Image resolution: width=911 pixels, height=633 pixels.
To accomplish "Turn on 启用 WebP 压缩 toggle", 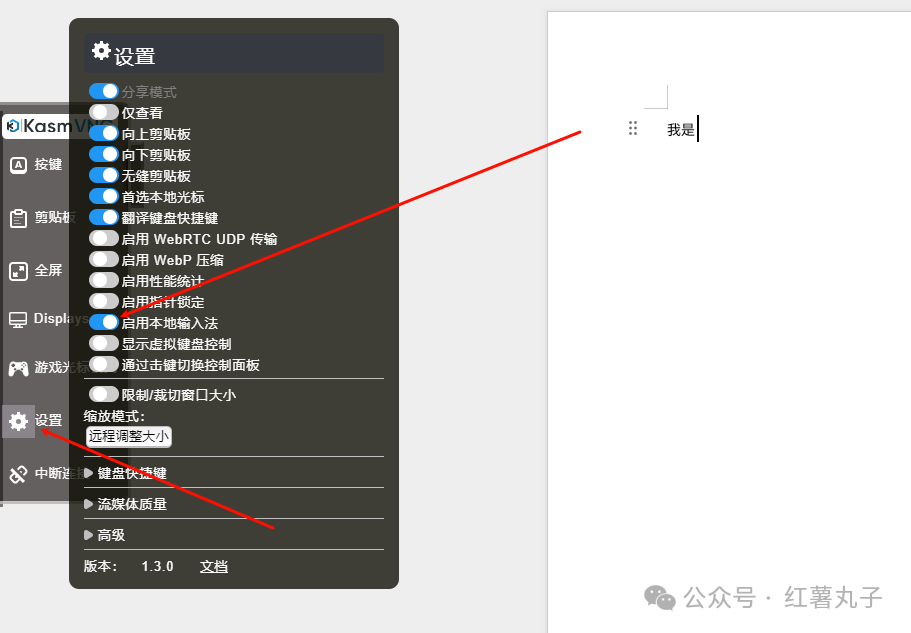I will 104,259.
